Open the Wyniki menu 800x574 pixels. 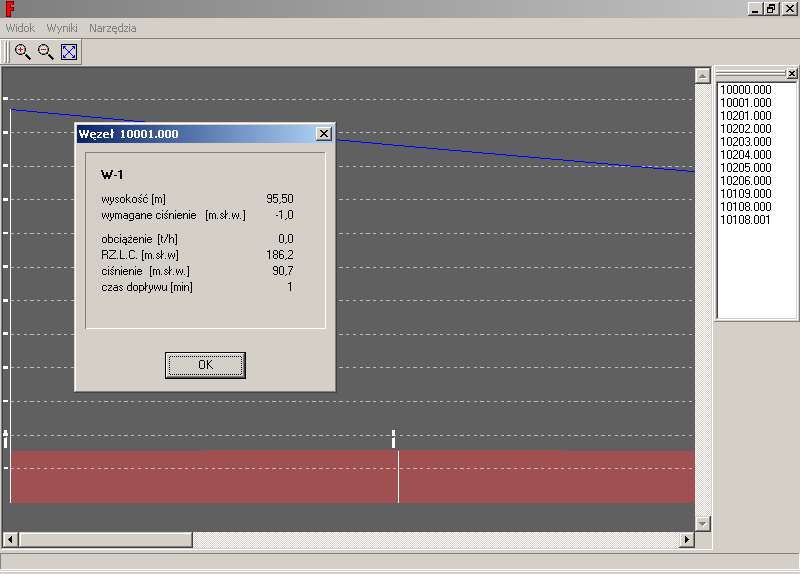pos(62,28)
